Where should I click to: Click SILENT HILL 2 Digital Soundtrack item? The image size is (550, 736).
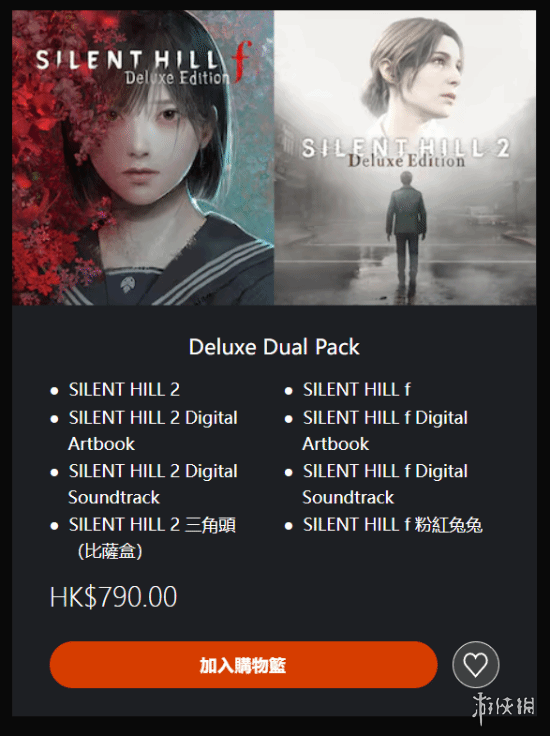[153, 484]
